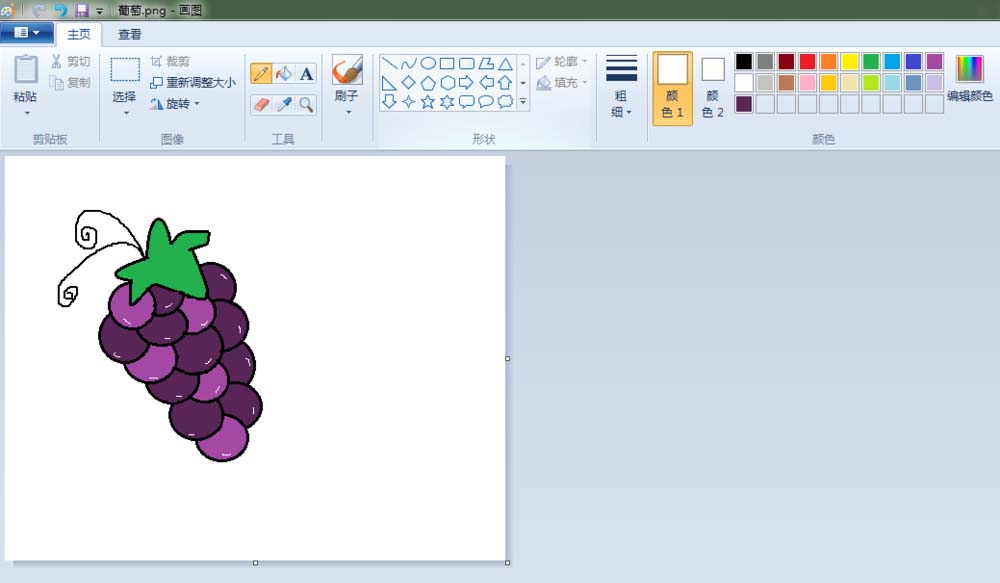This screenshot has width=1000, height=583.
Task: Expand the shapes gallery more arrow
Action: 523,101
